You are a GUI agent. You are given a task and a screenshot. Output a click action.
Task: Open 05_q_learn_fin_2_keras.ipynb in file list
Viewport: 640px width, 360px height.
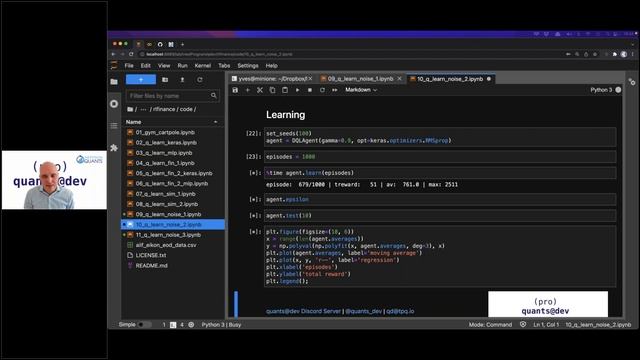click(174, 173)
